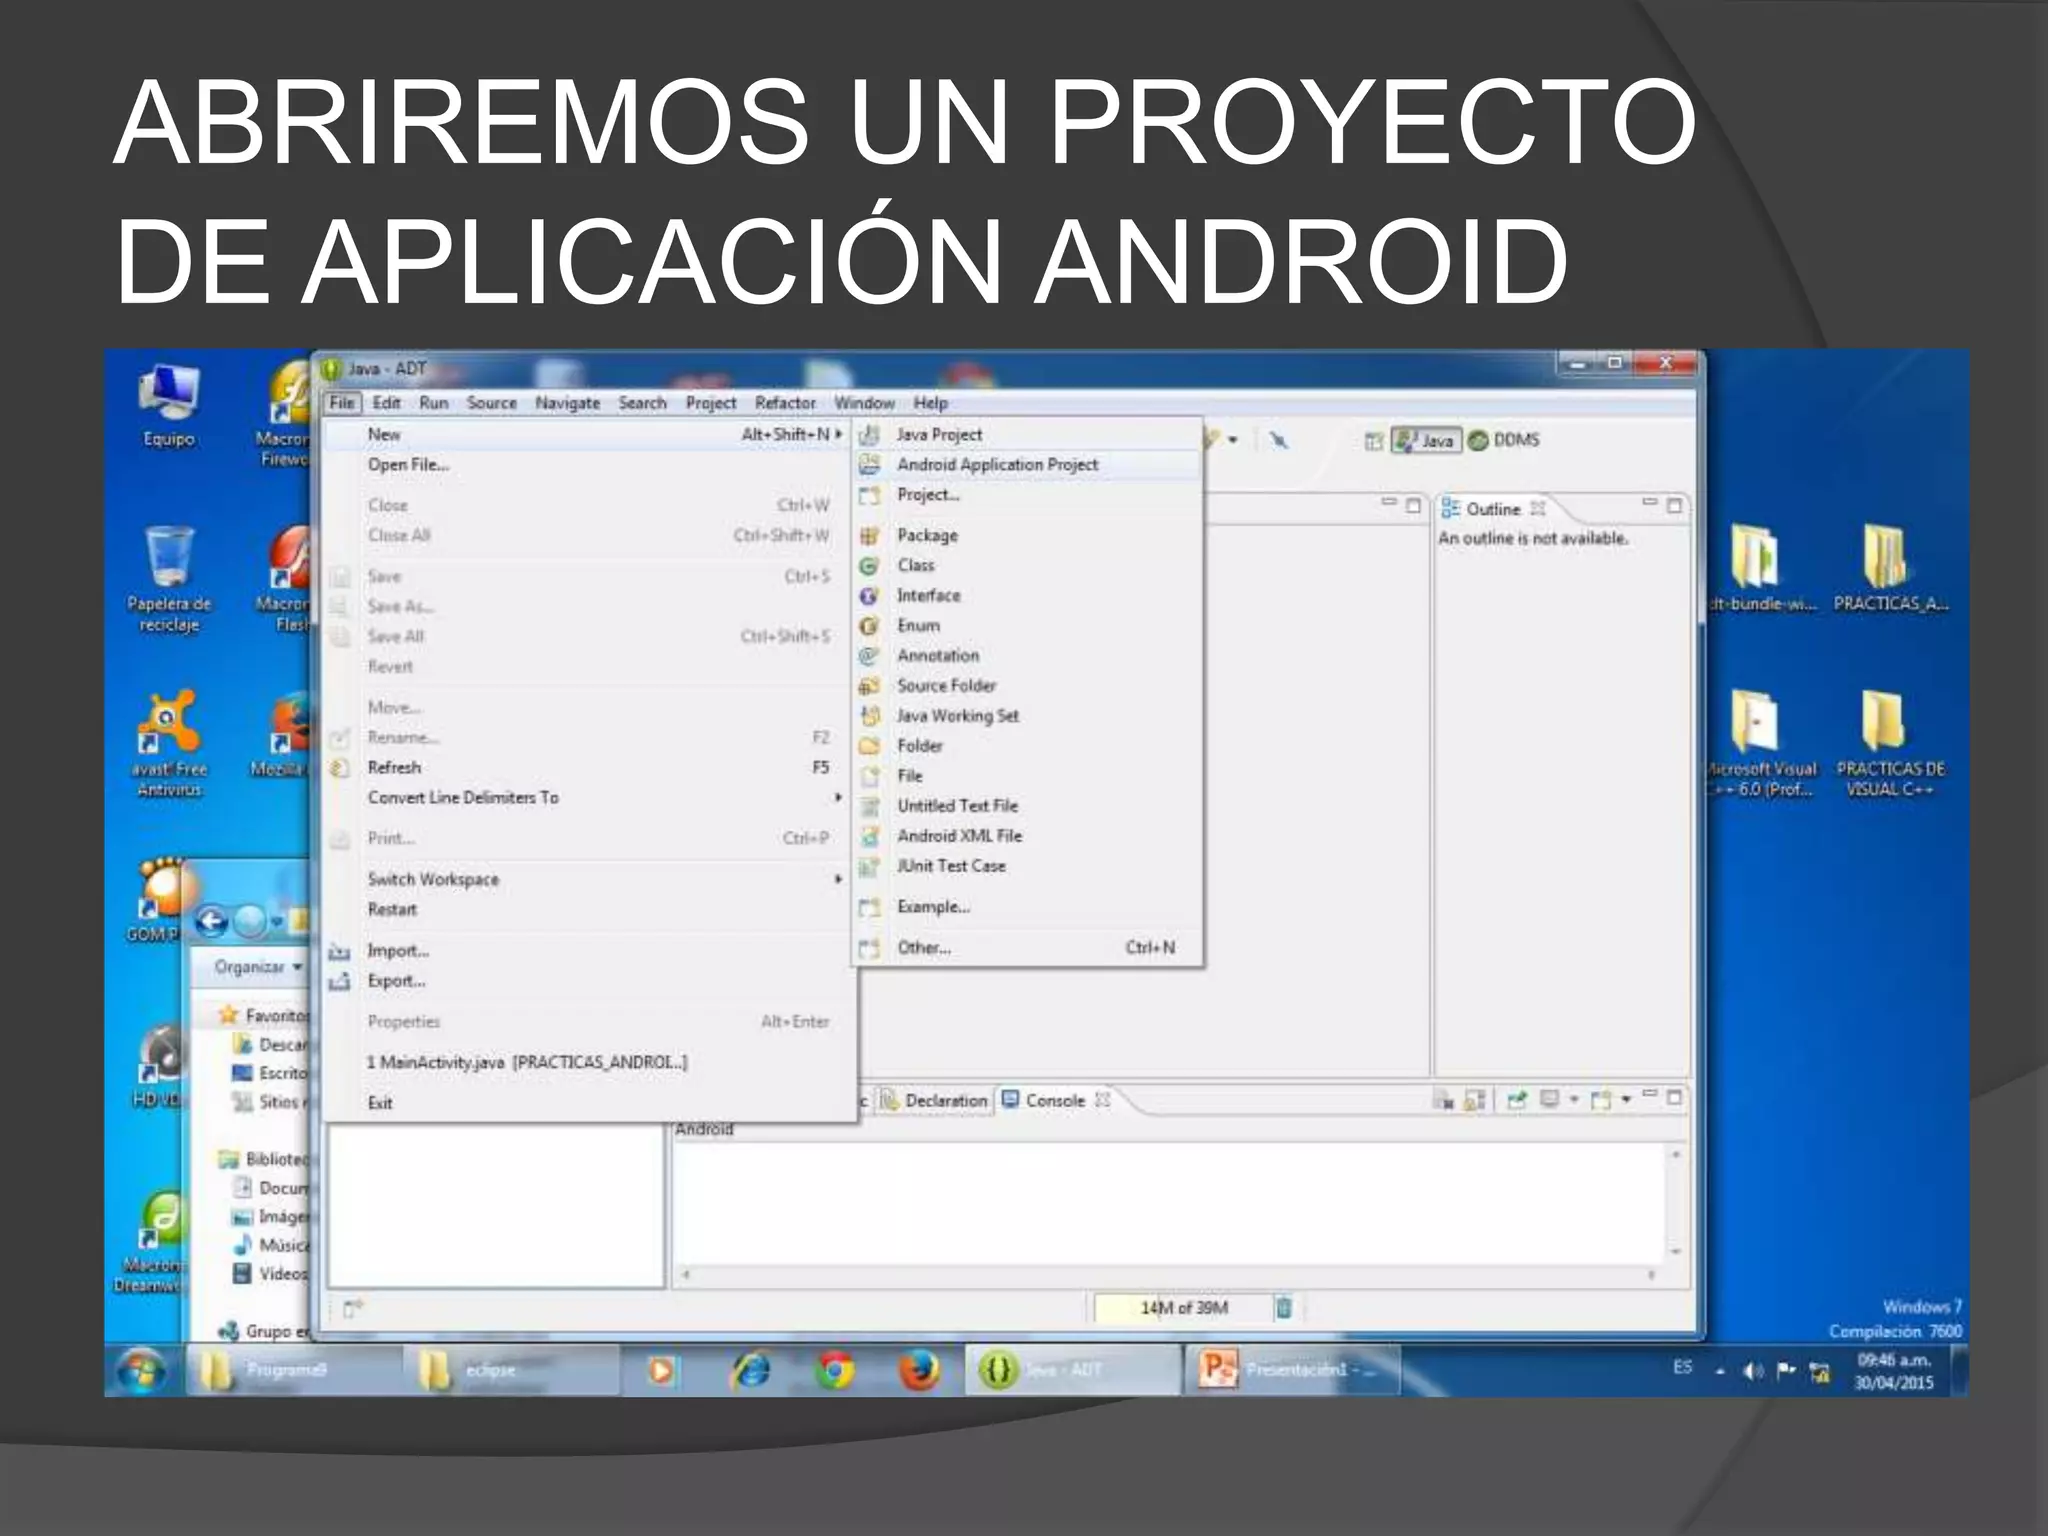
Task: Click the Java Working Set icon
Action: coord(870,716)
